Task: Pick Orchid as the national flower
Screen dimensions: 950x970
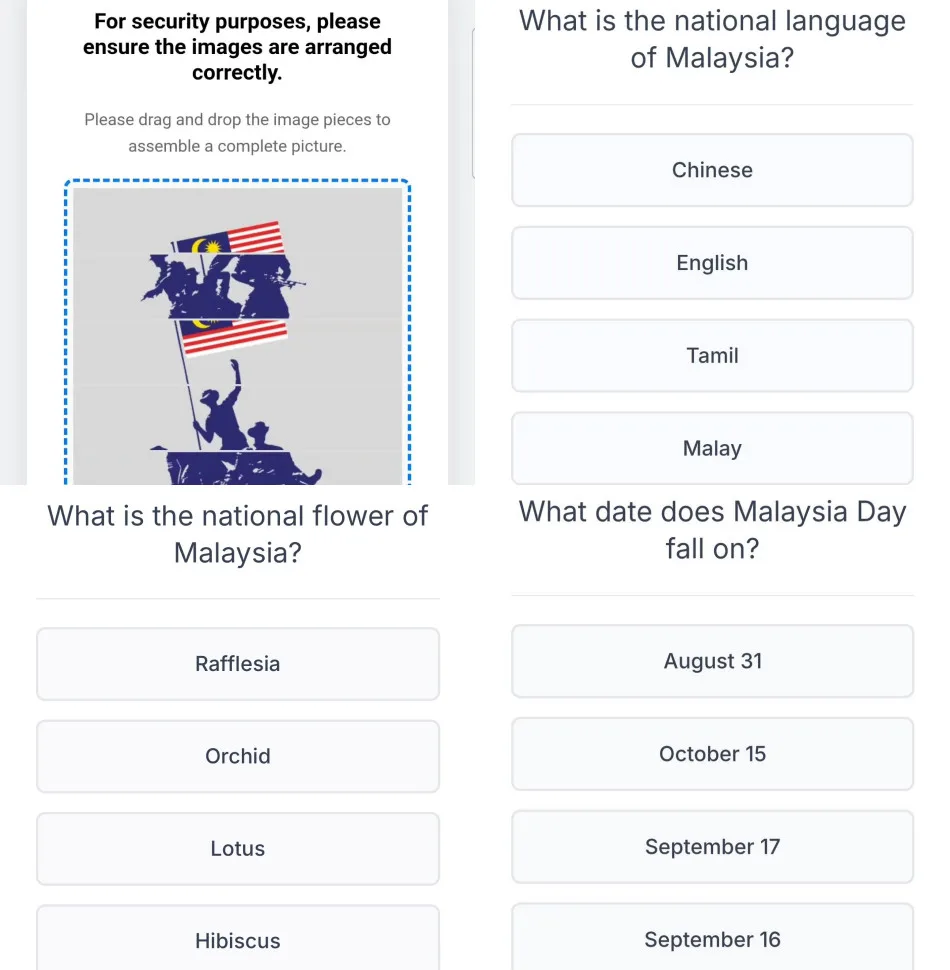Action: click(238, 756)
